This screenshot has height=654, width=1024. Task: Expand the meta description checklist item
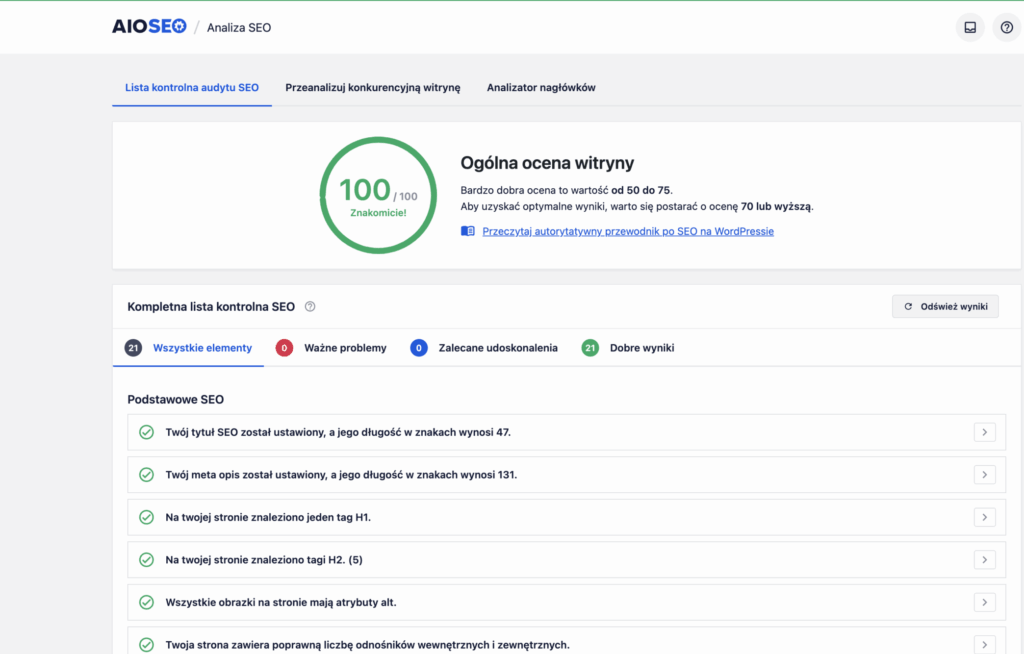[985, 475]
